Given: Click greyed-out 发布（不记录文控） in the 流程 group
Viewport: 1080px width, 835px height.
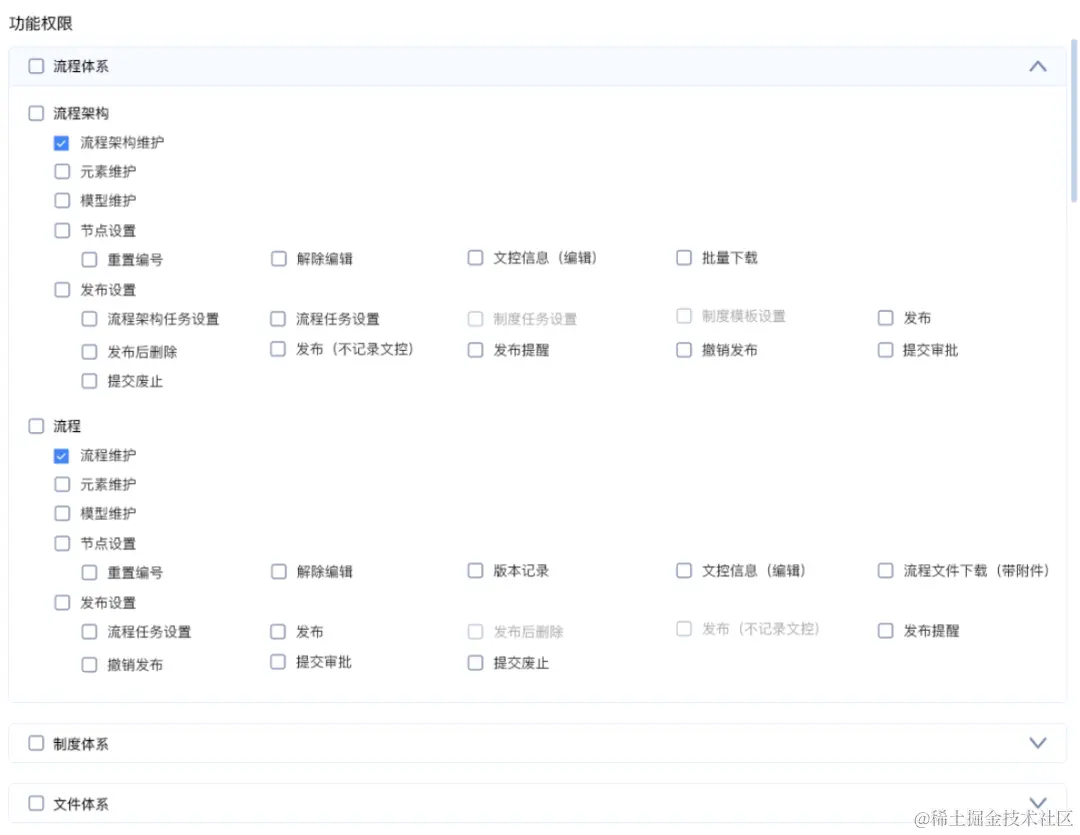Looking at the screenshot, I should (x=684, y=628).
